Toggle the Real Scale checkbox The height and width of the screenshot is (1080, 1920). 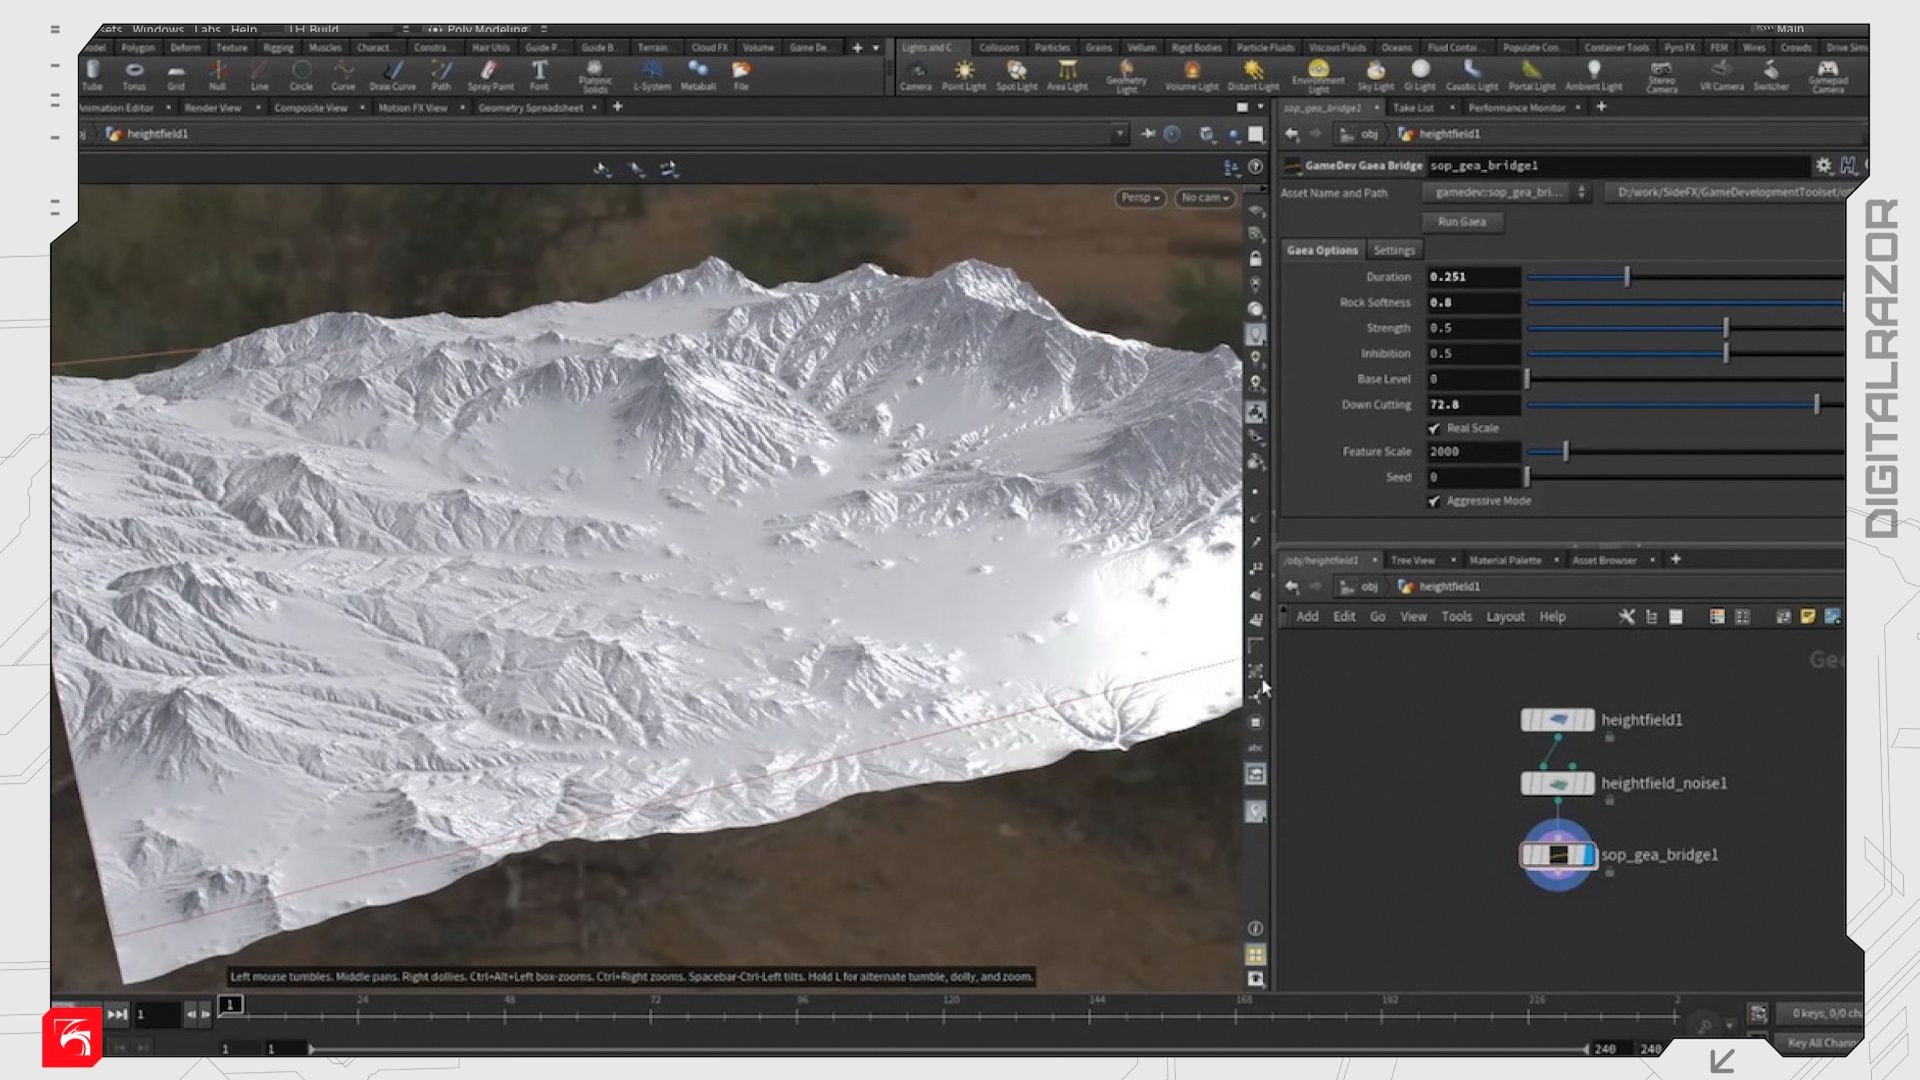[x=1434, y=428]
